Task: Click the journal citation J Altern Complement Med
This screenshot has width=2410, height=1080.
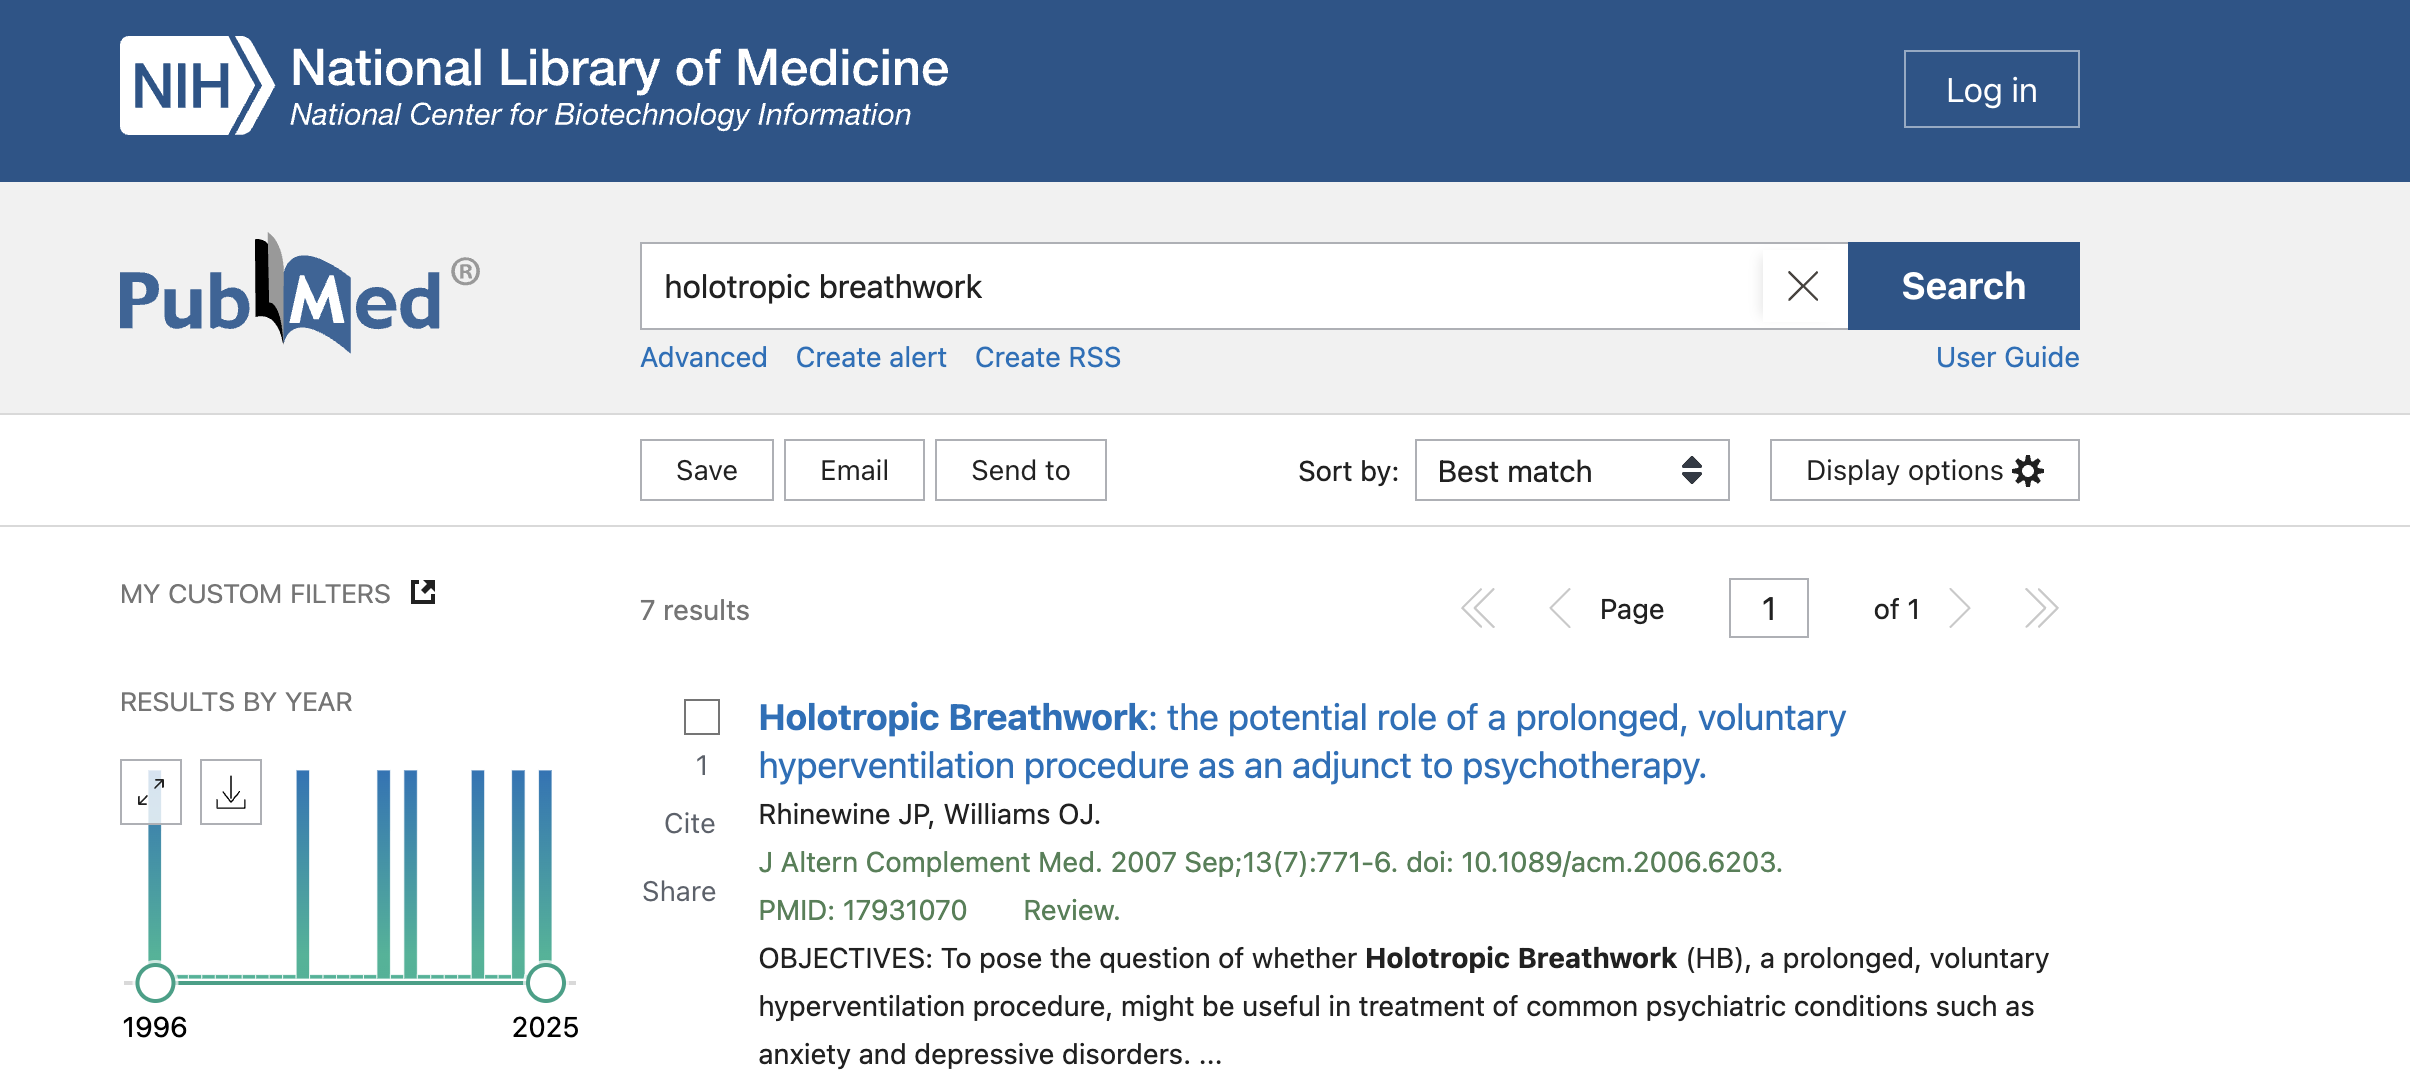Action: [x=1270, y=862]
